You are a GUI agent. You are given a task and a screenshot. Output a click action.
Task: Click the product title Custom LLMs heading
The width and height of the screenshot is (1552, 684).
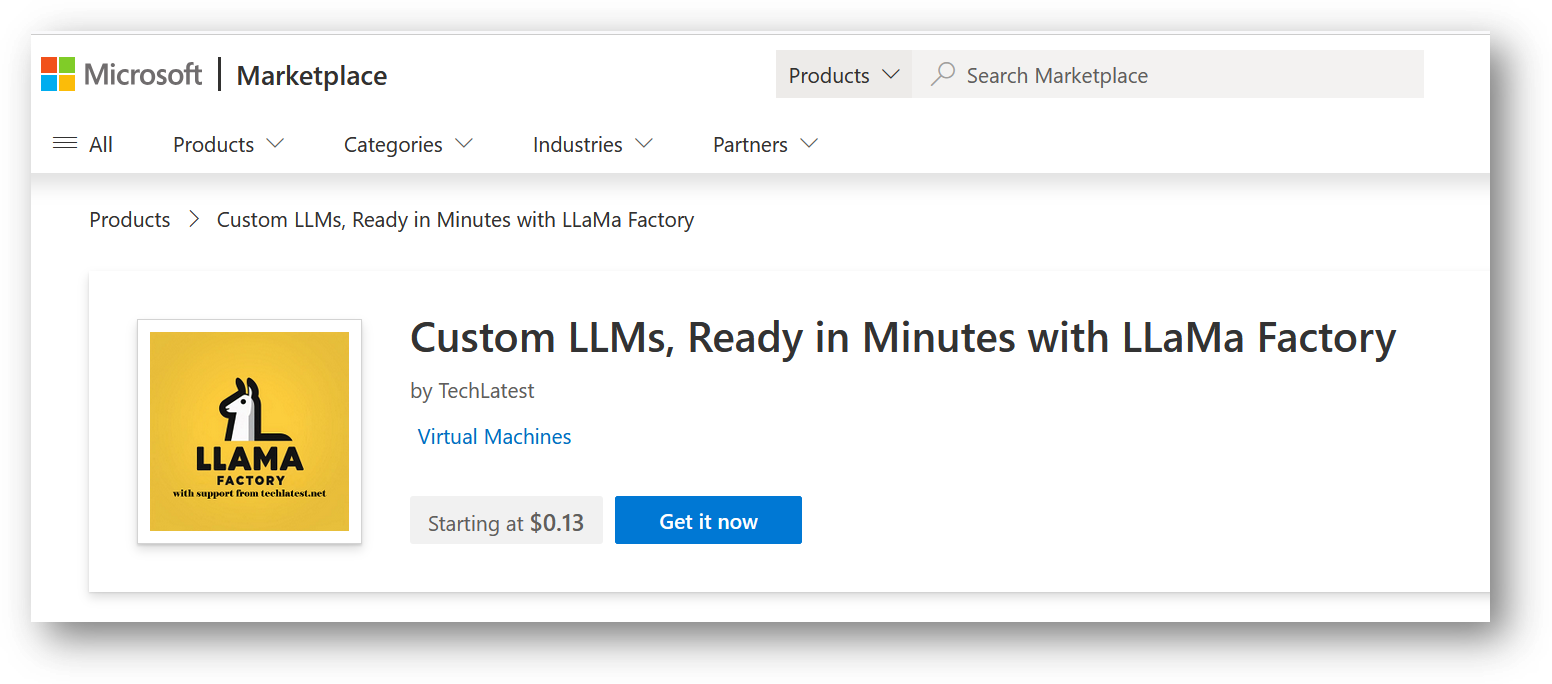point(902,338)
